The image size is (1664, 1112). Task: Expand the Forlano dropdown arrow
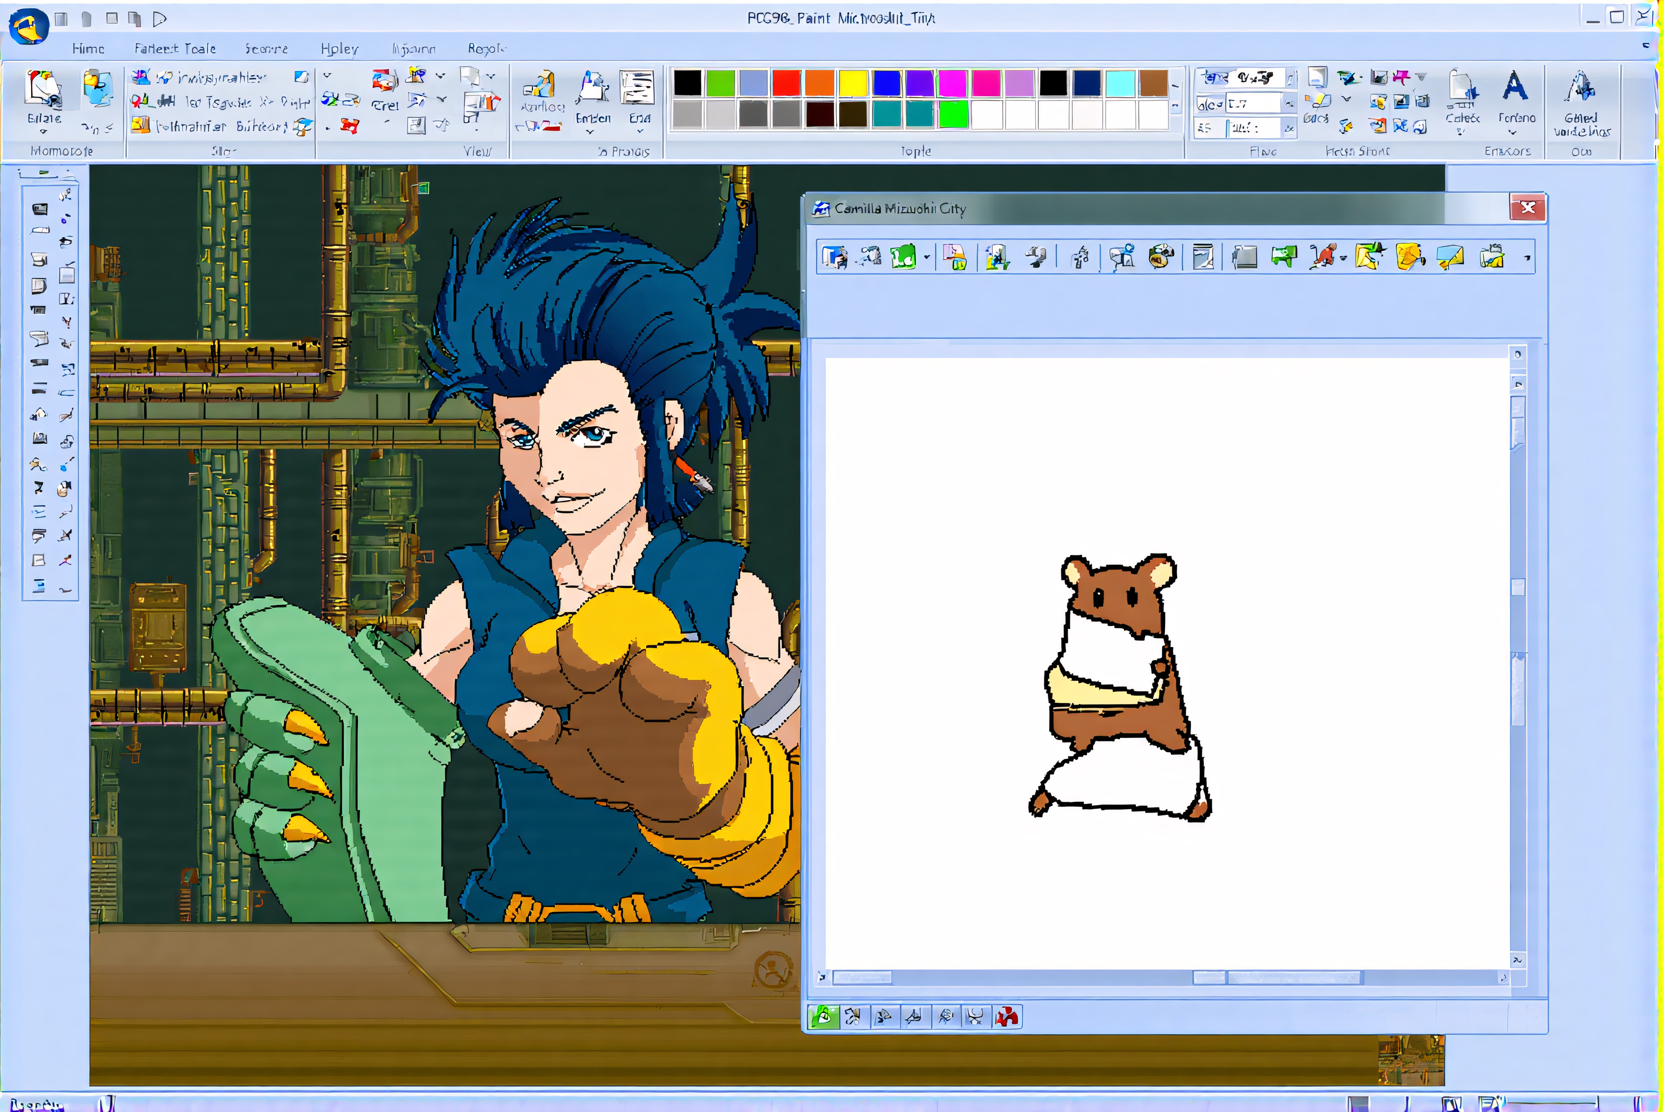pyautogui.click(x=1512, y=132)
